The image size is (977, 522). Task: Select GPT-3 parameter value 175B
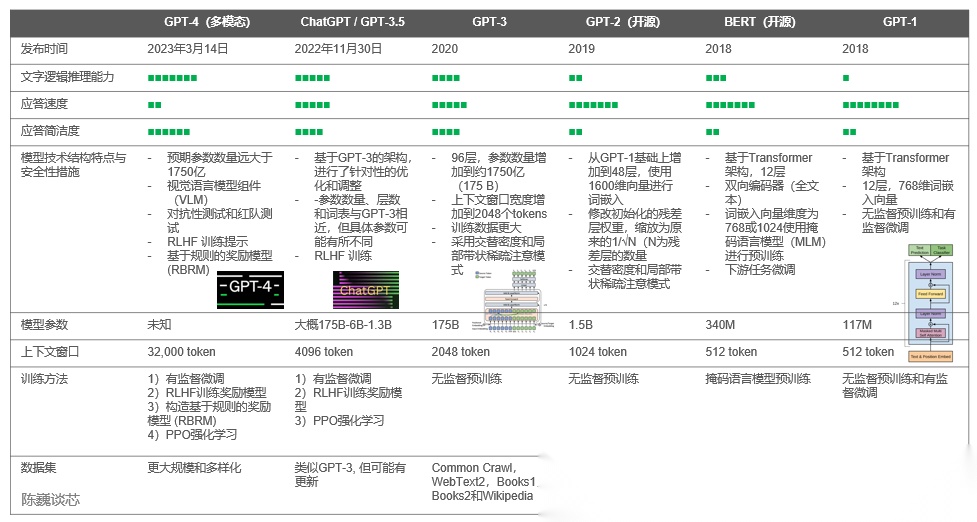pos(445,325)
